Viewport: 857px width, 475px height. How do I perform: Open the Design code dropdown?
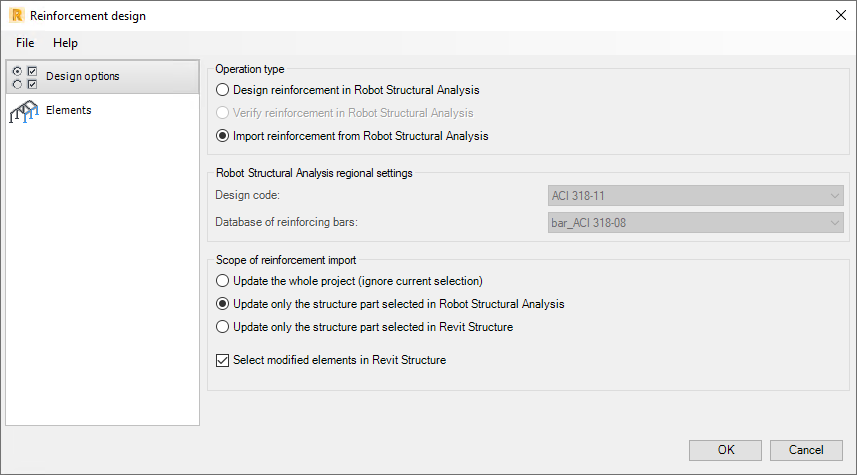[x=696, y=195]
